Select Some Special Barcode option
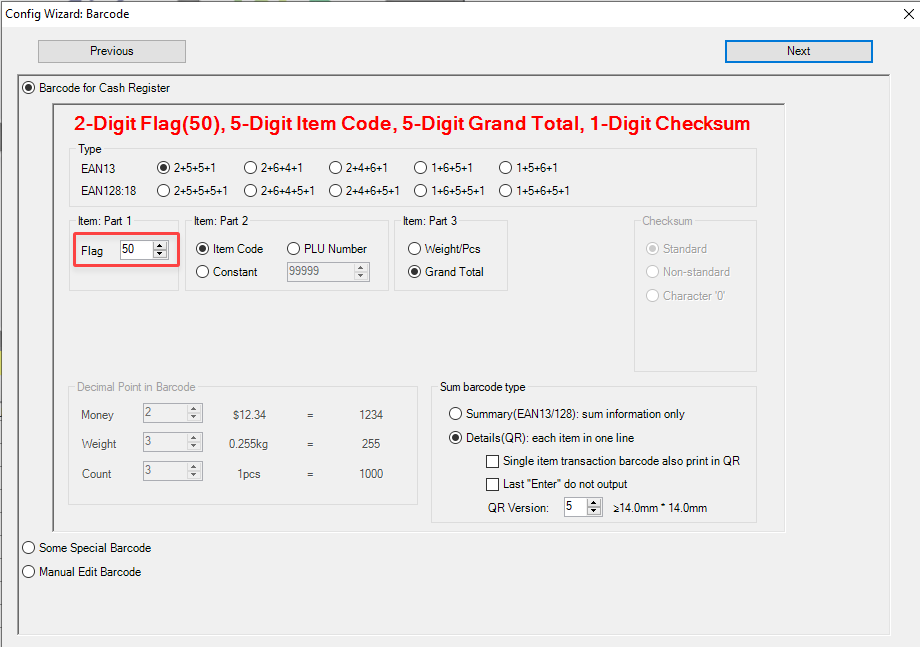The image size is (920, 647). tap(28, 548)
